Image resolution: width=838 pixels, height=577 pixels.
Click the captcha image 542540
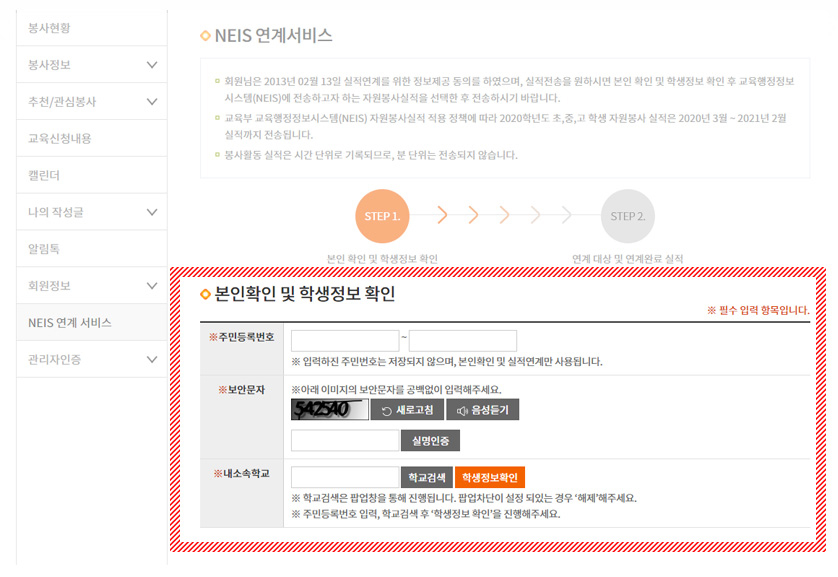pyautogui.click(x=330, y=409)
